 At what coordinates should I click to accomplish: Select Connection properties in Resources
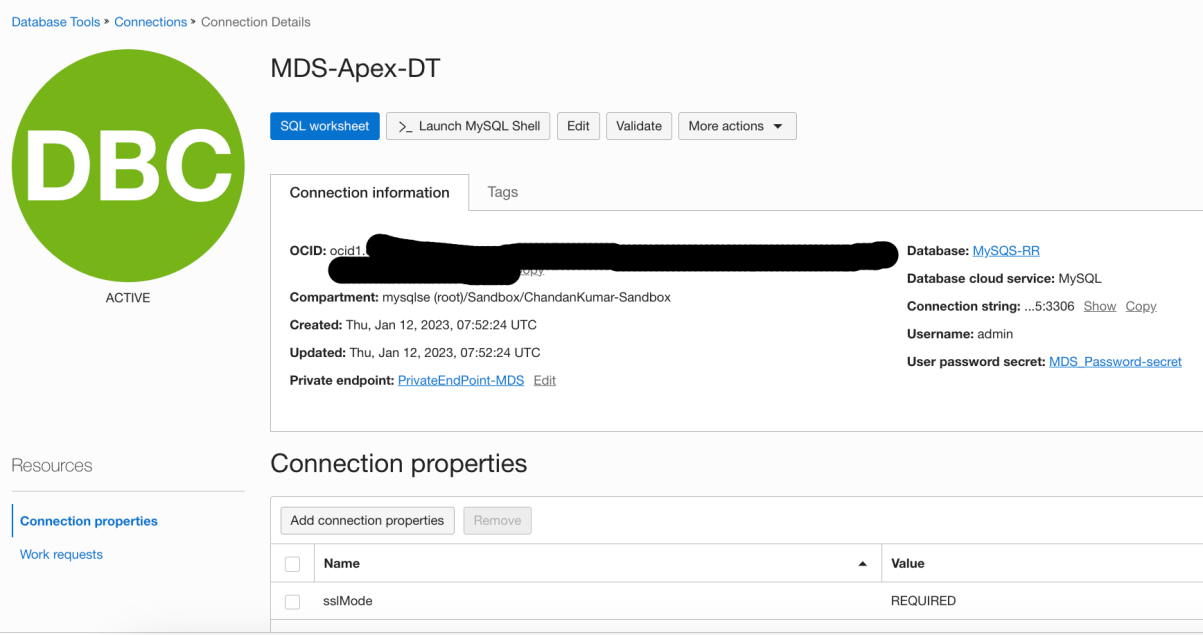(x=89, y=521)
